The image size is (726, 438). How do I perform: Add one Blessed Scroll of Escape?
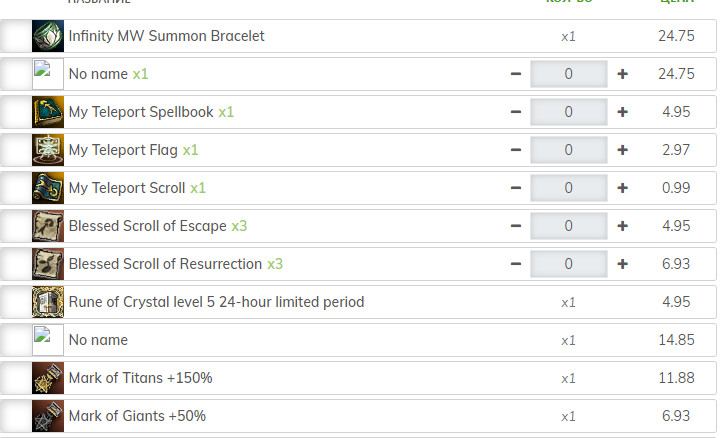622,226
